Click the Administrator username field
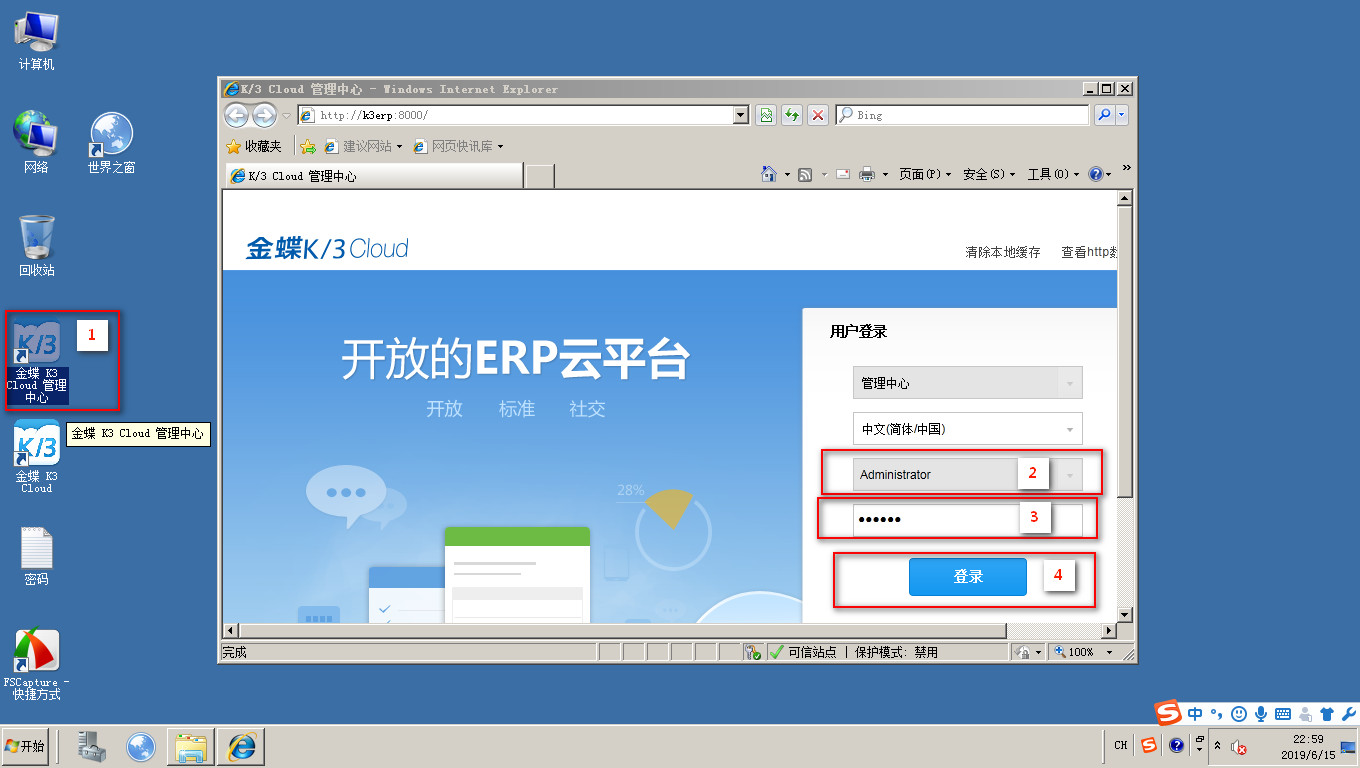Image resolution: width=1360 pixels, height=768 pixels. (x=967, y=475)
